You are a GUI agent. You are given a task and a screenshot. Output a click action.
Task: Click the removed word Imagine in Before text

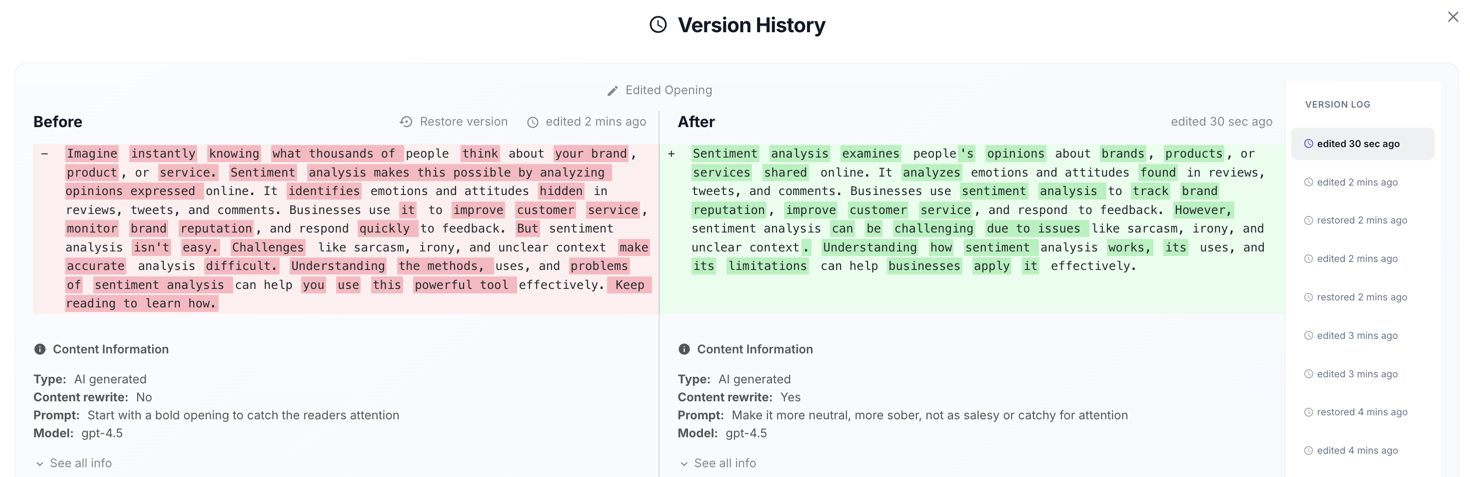coord(92,154)
